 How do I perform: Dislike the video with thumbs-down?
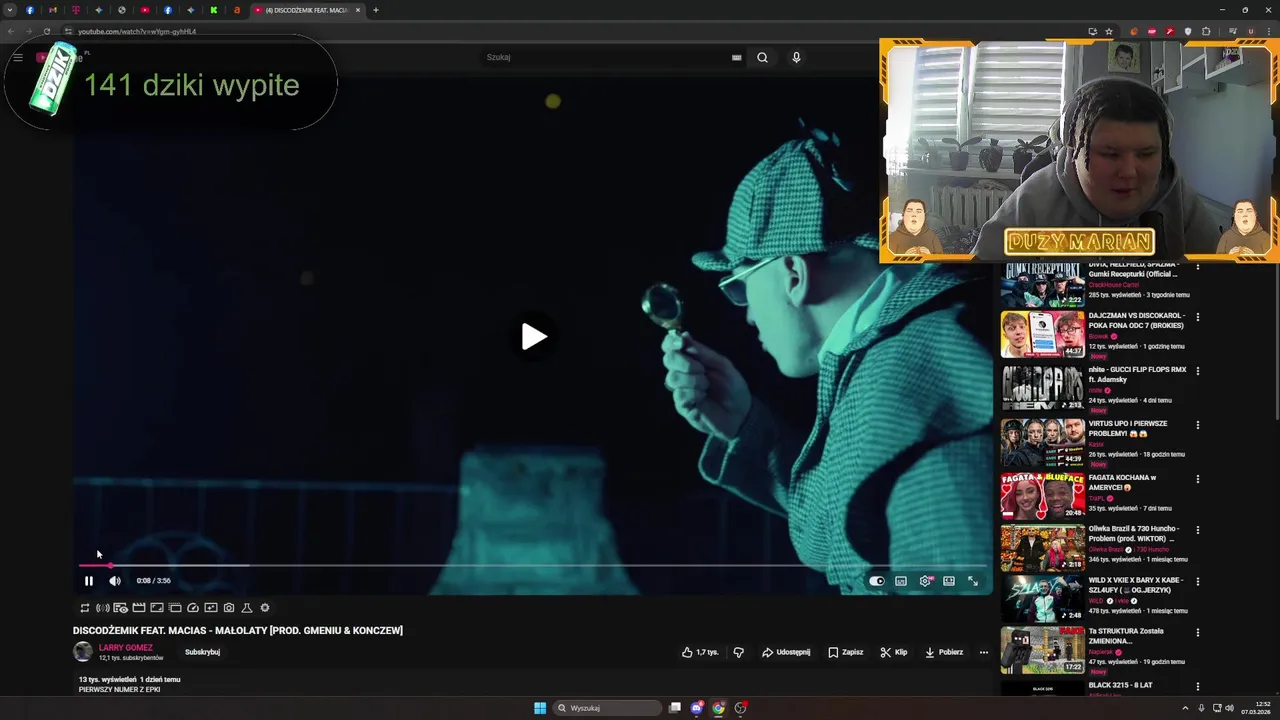tap(739, 652)
